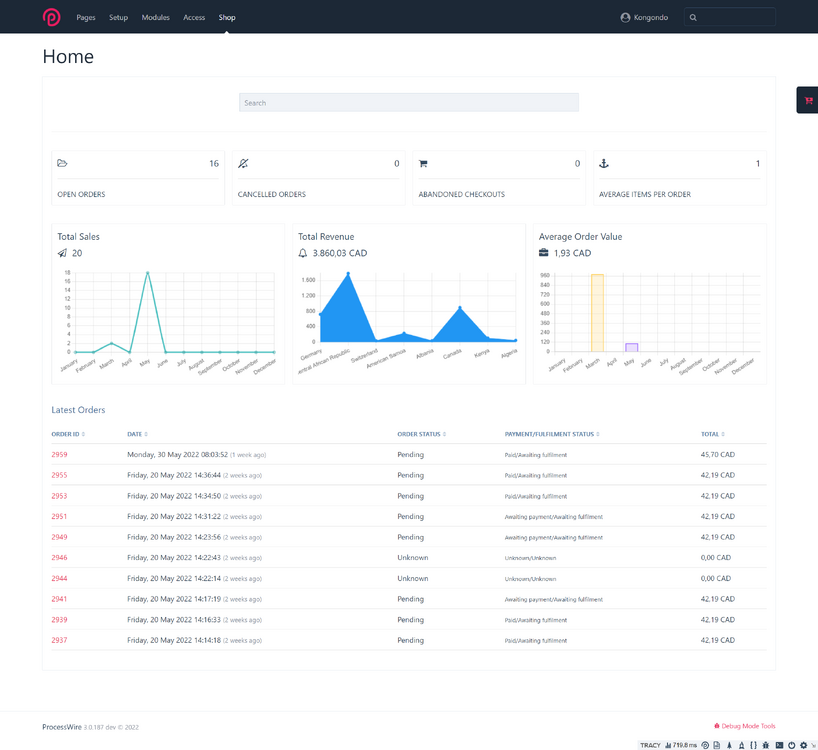Screen dimensions: 818x750
Task: Click the Tracy curly braces icon
Action: click(753, 745)
